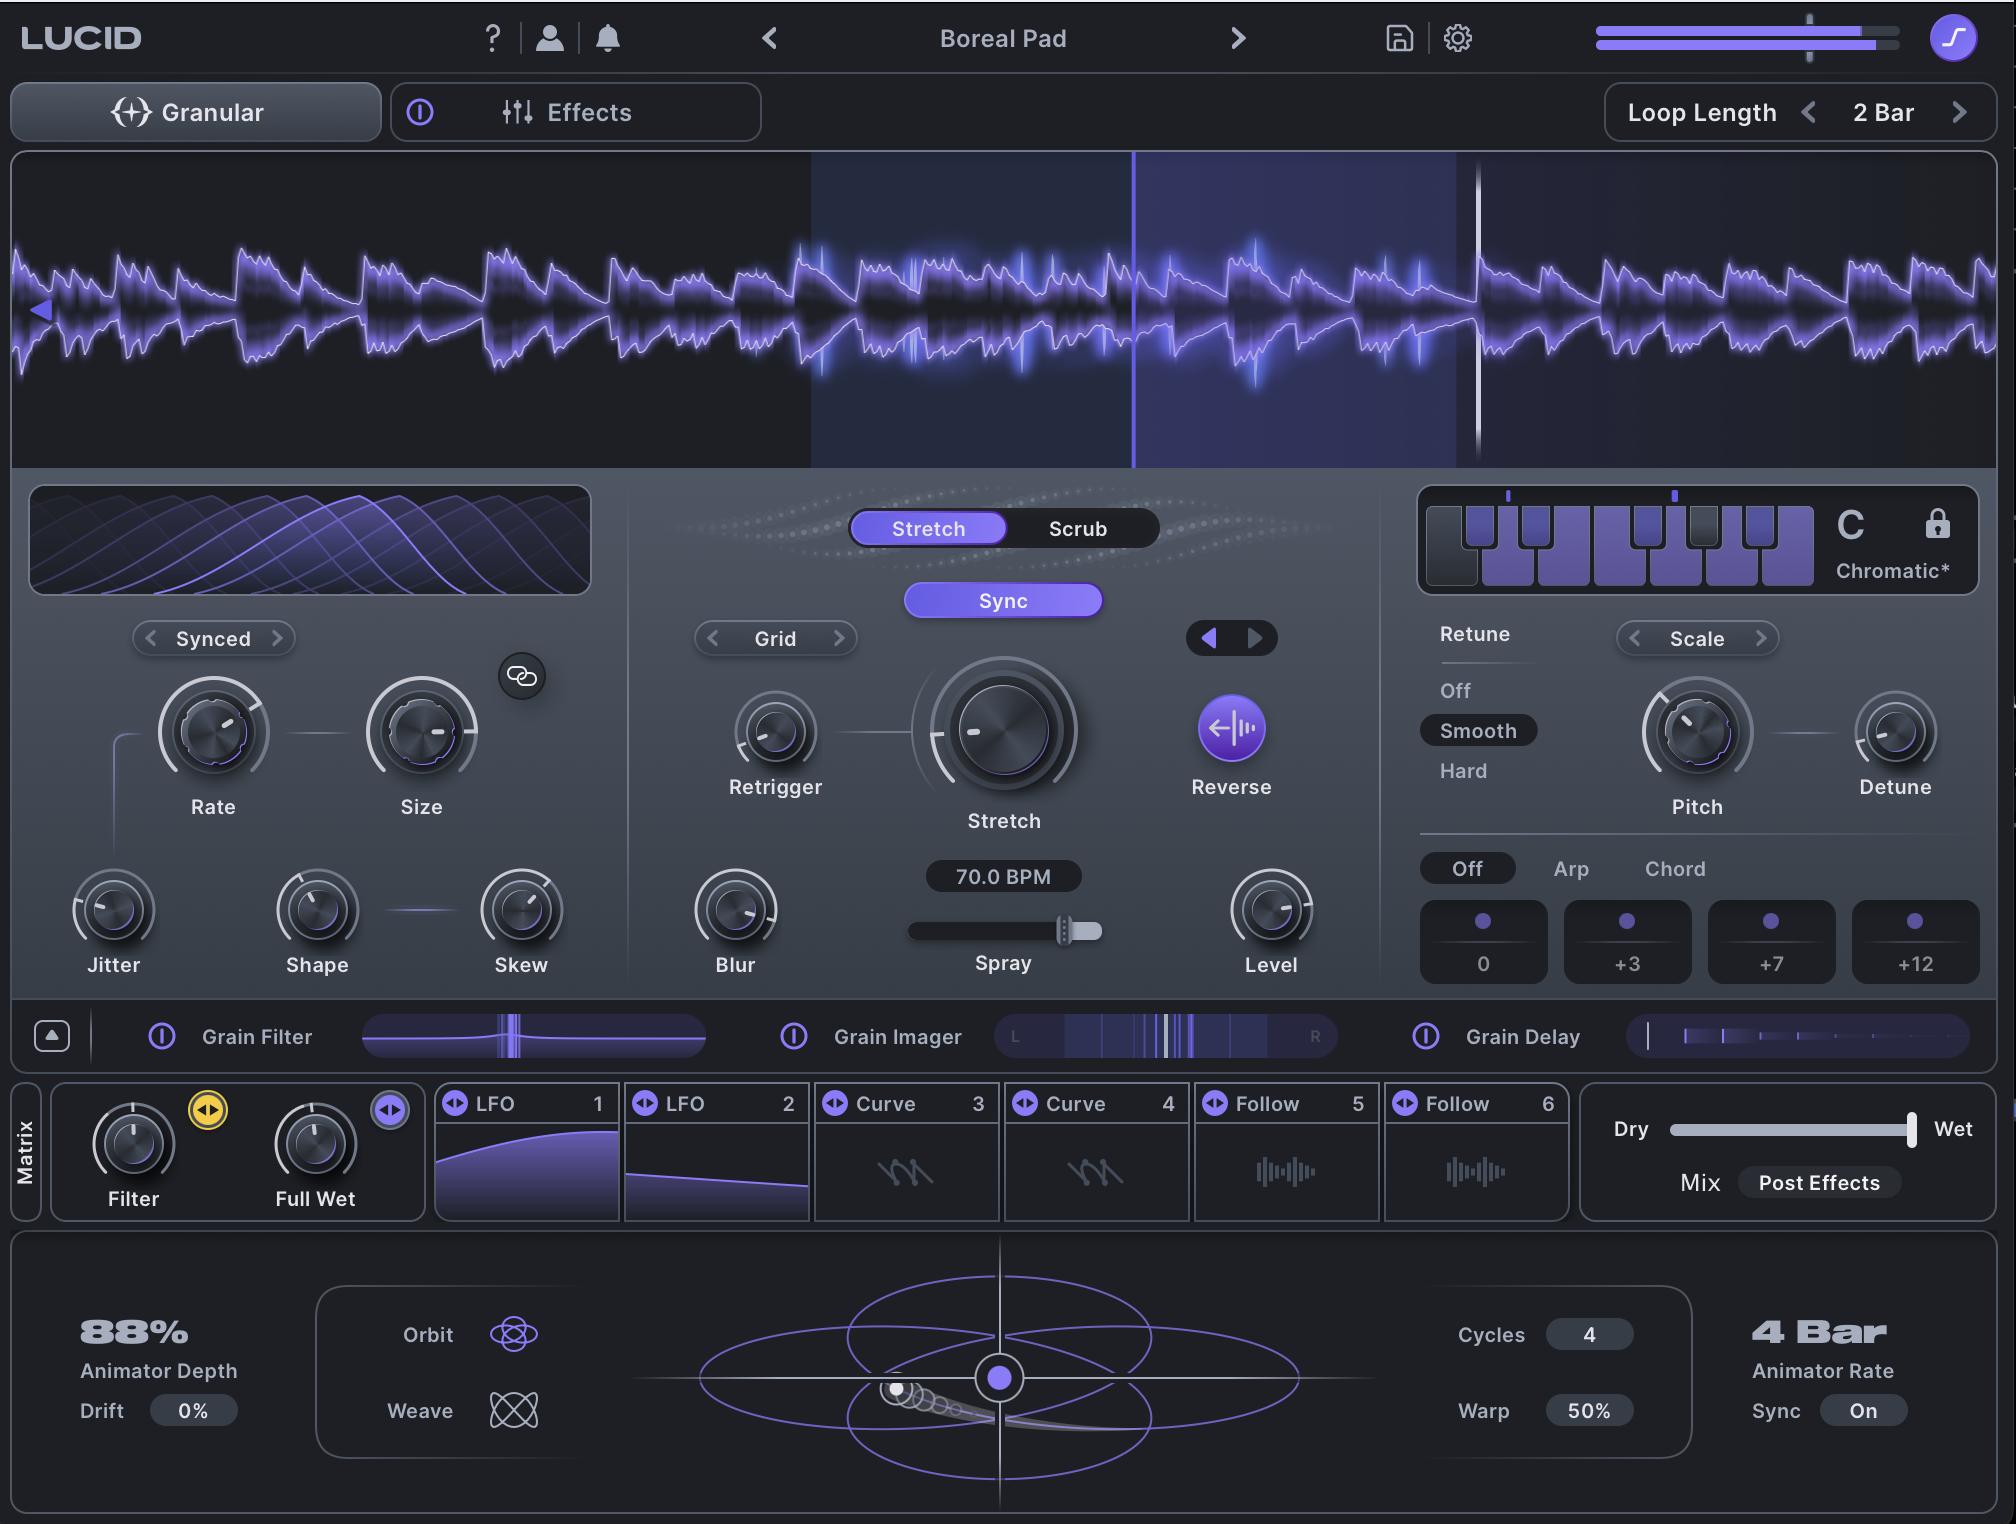Select the Arp mode tab
This screenshot has height=1524, width=2016.
coord(1571,868)
